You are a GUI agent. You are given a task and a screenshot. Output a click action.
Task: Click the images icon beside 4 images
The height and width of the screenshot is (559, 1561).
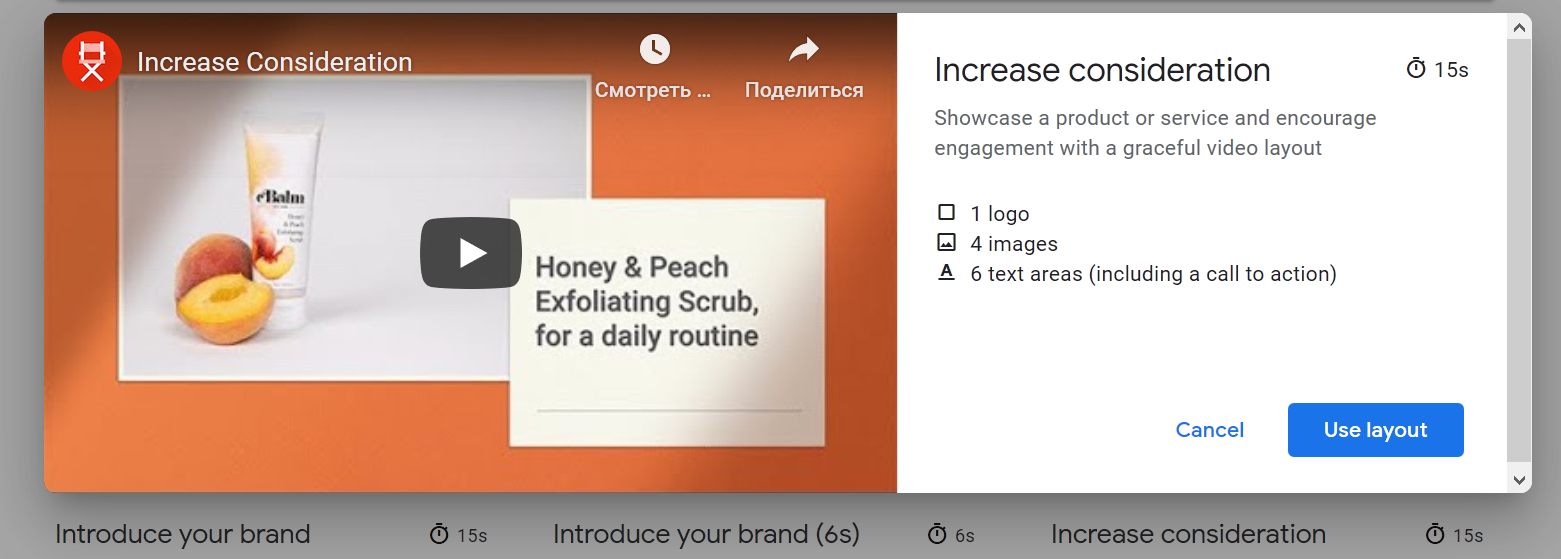coord(946,243)
